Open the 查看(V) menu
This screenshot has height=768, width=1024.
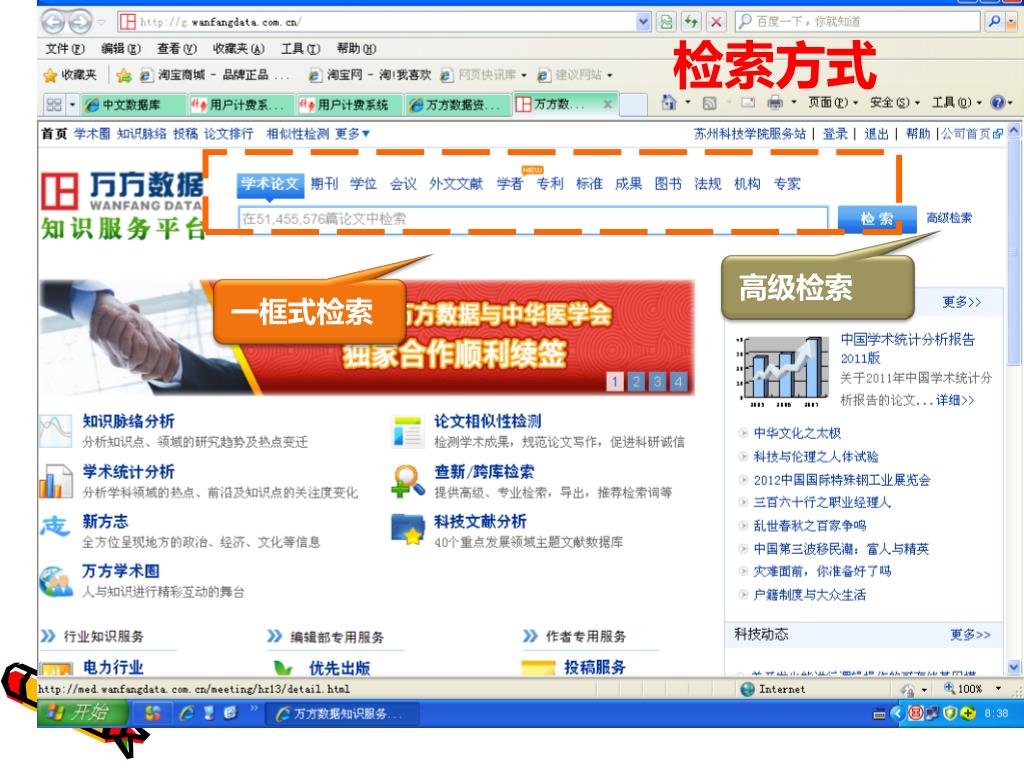pos(176,49)
